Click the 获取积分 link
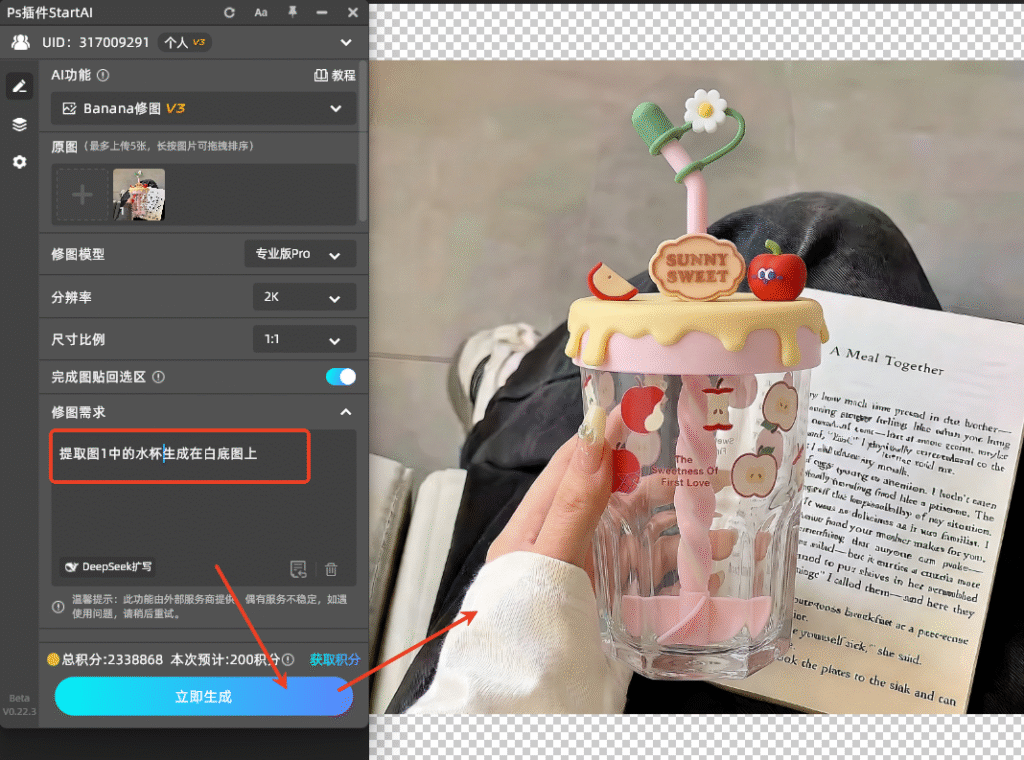Image resolution: width=1024 pixels, height=760 pixels. [x=334, y=660]
